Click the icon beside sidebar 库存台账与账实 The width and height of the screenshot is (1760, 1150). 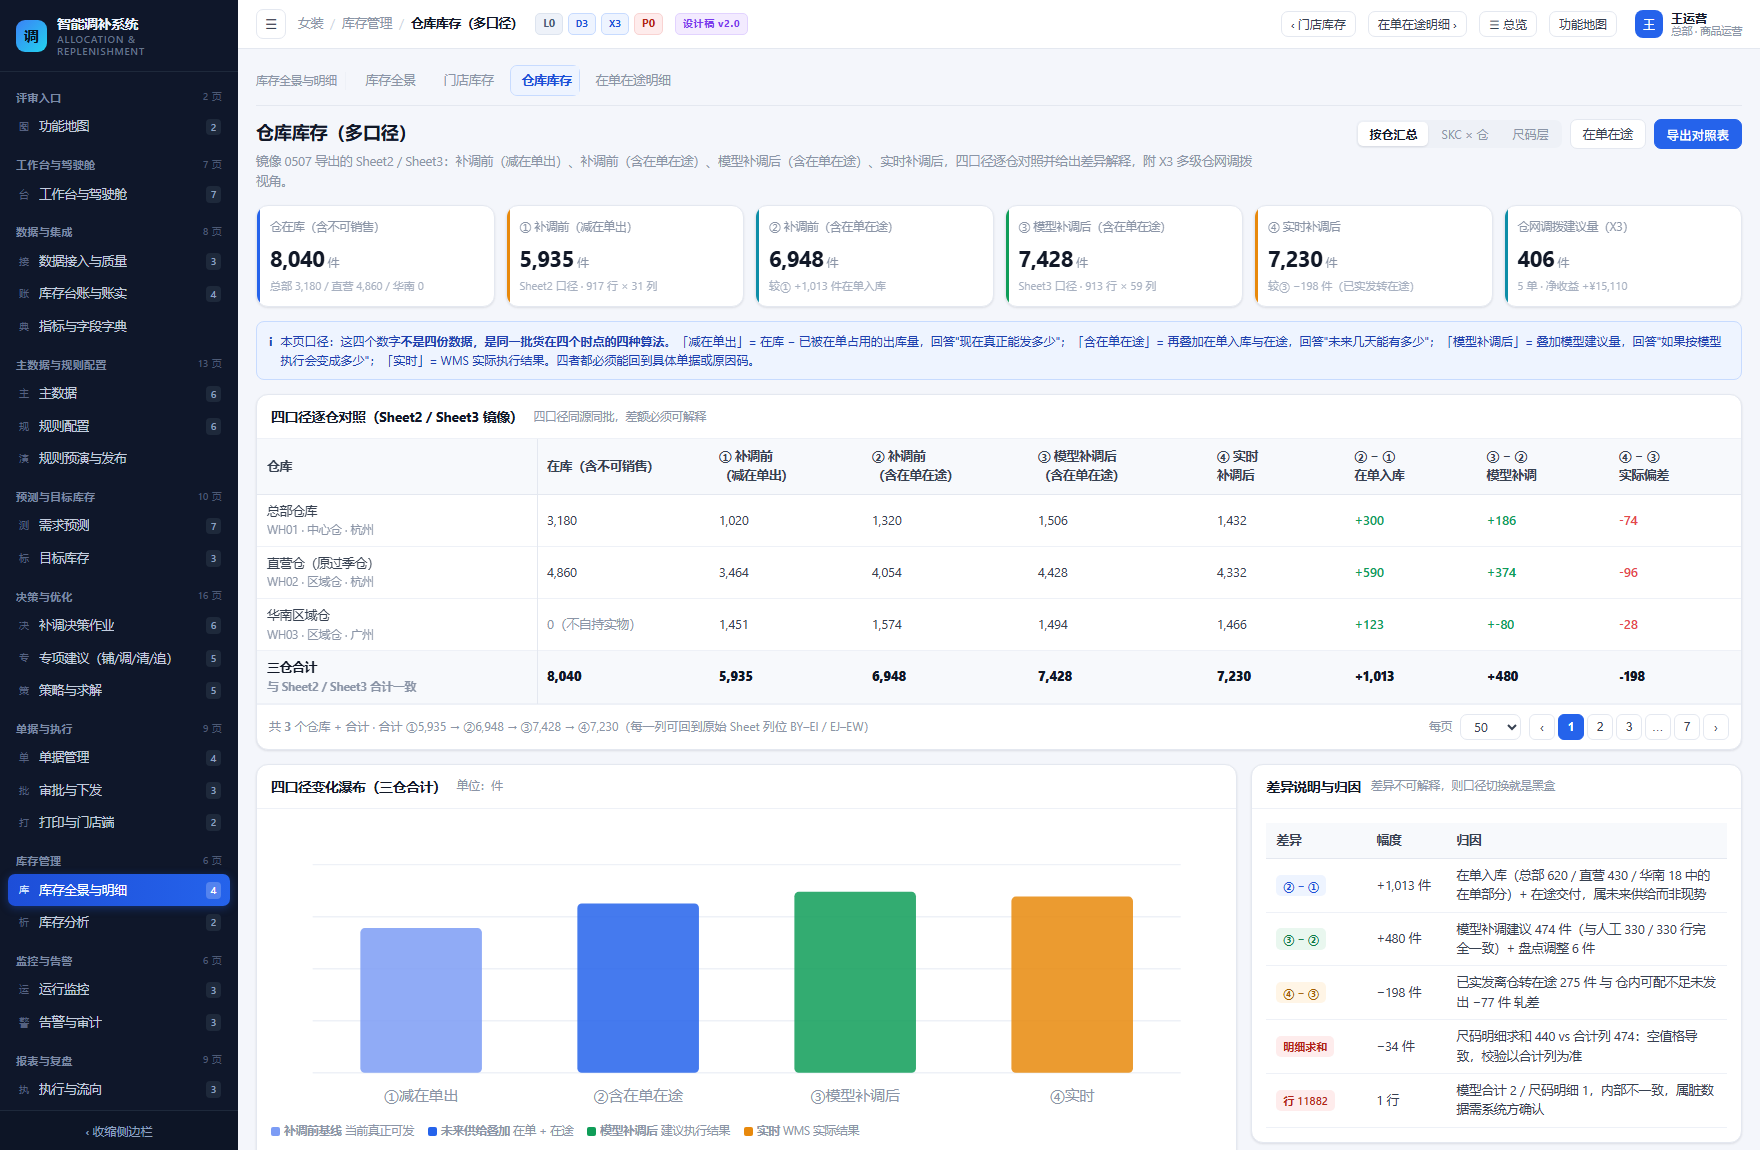24,294
